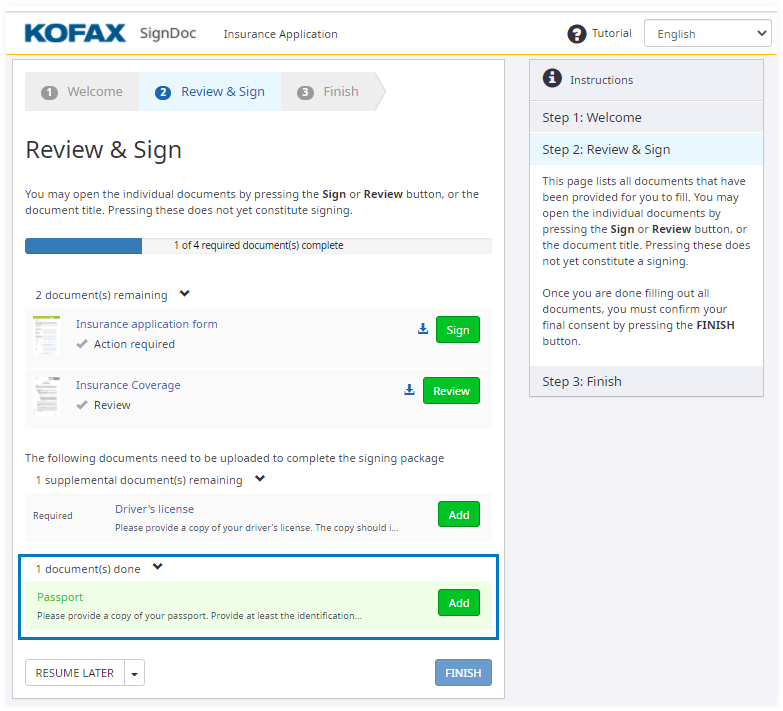Click the document completion progress bar
The width and height of the screenshot is (783, 711).
pos(258,245)
